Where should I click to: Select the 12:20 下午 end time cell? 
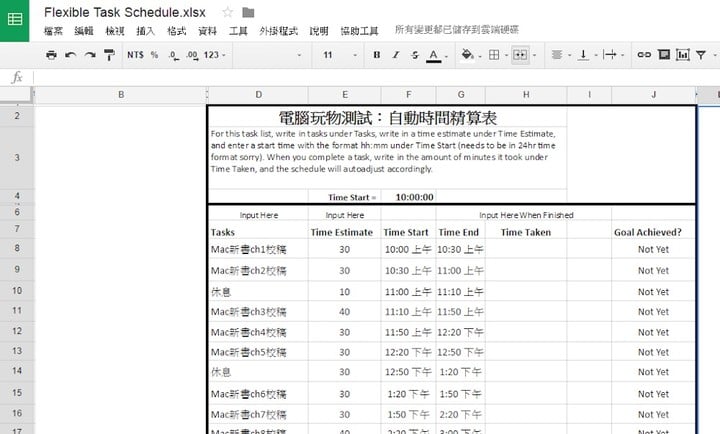pos(461,332)
